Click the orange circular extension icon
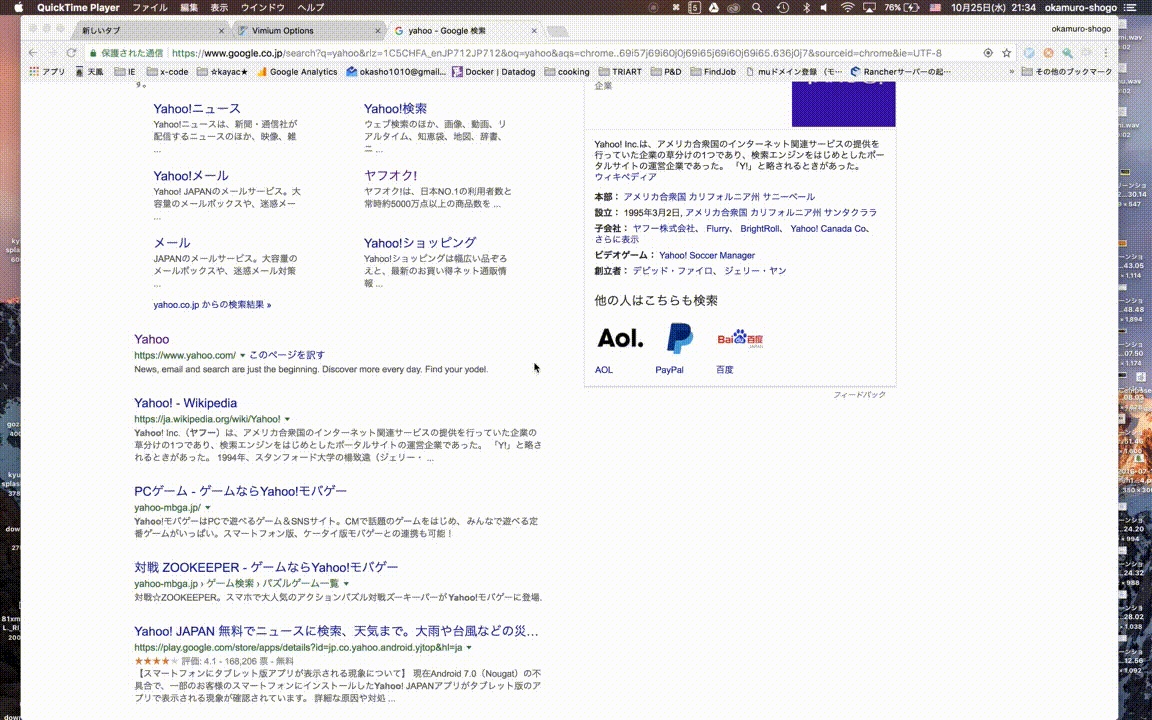The height and width of the screenshot is (720, 1152). coord(1048,53)
